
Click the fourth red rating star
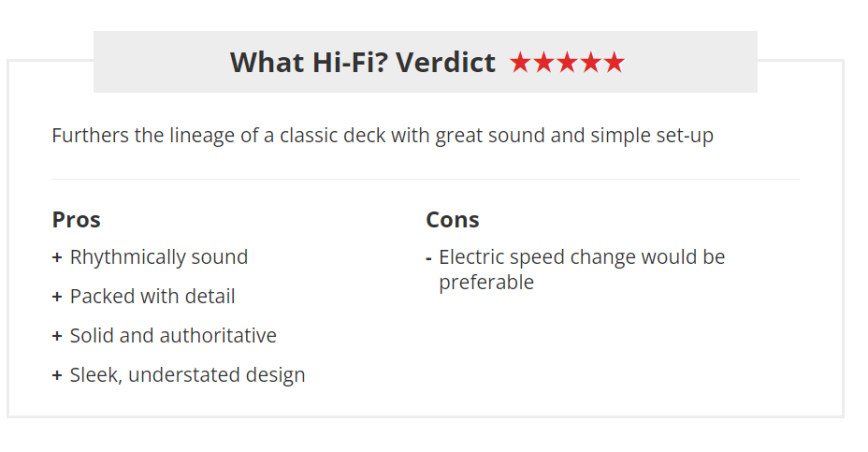pyautogui.click(x=591, y=62)
